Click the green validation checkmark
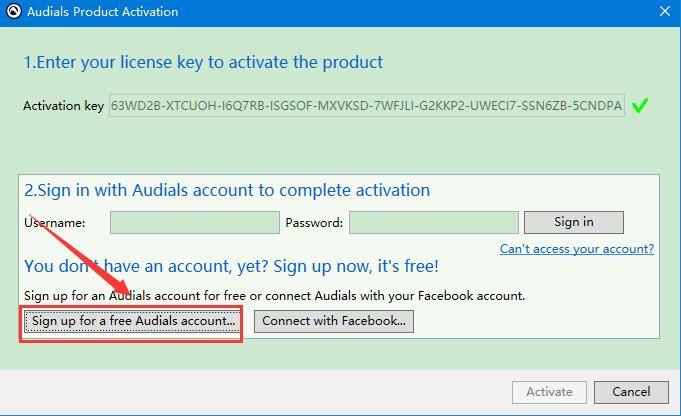 click(640, 105)
